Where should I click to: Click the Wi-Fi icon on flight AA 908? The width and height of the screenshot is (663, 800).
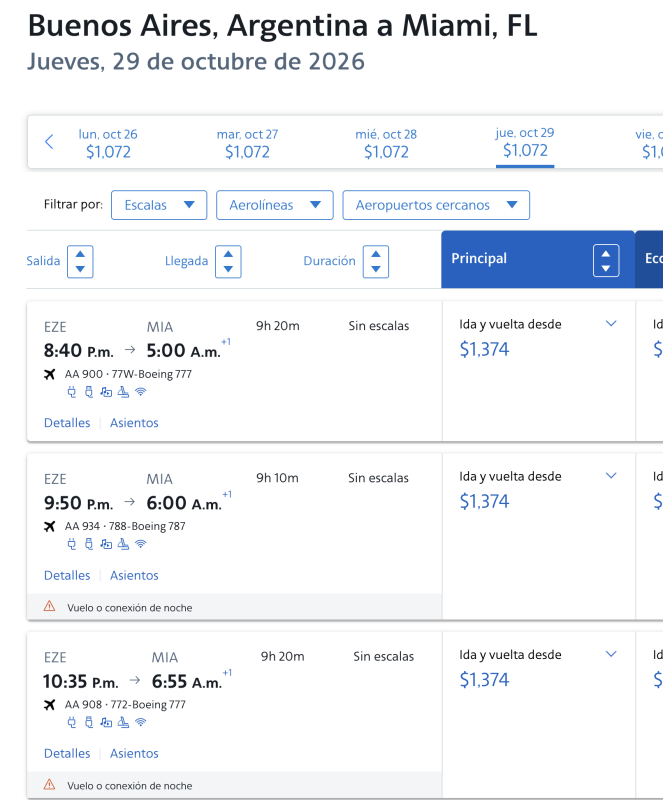tap(141, 722)
